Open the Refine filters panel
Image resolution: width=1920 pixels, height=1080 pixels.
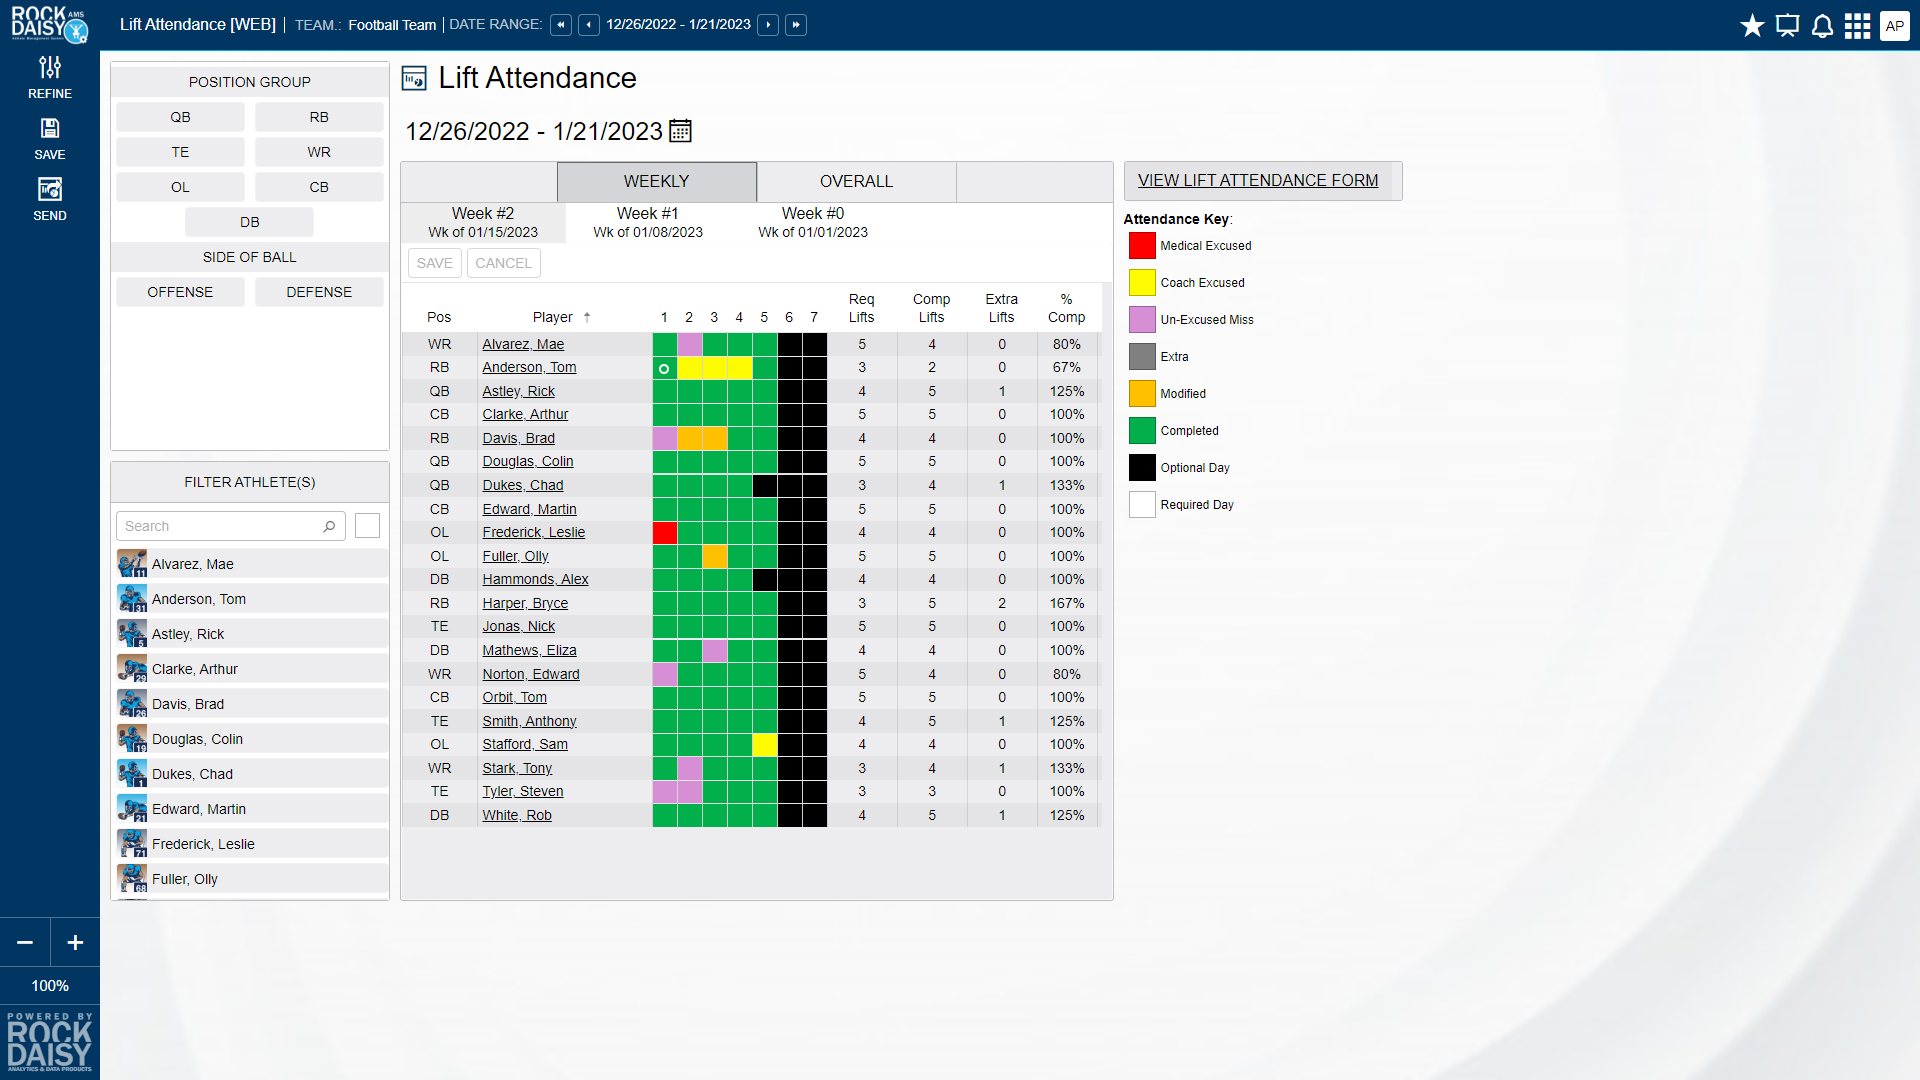pyautogui.click(x=50, y=77)
